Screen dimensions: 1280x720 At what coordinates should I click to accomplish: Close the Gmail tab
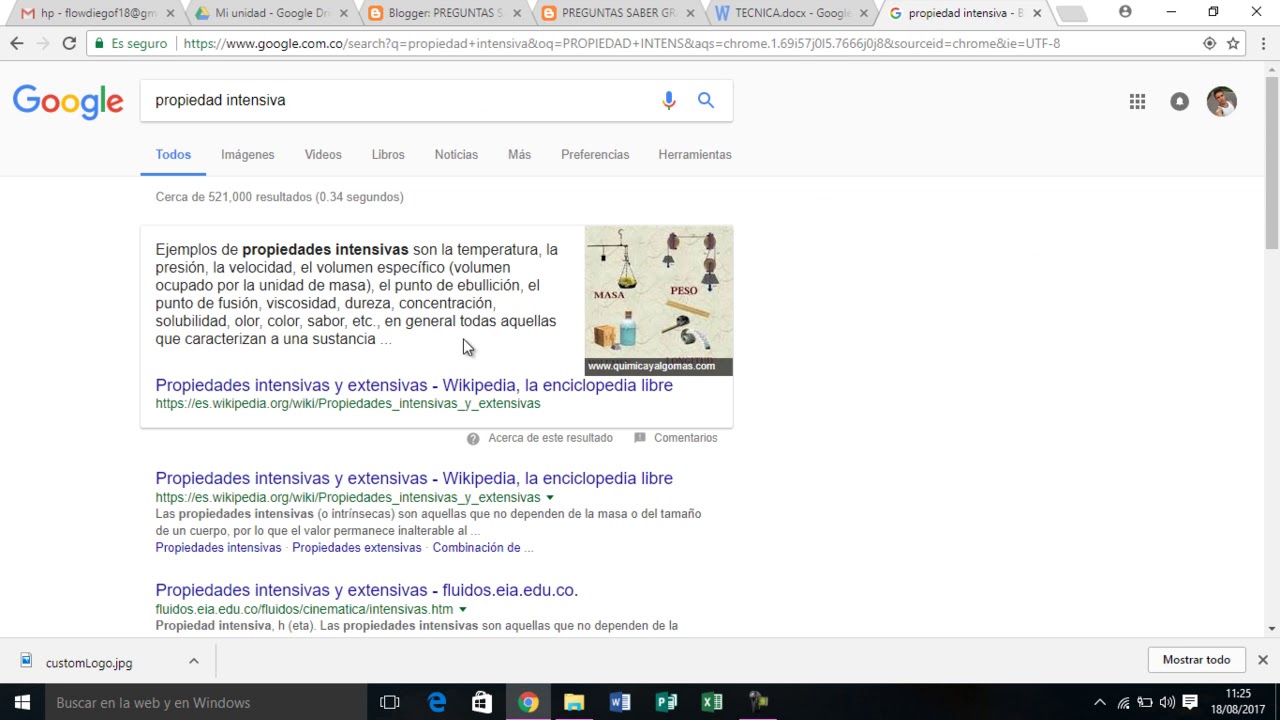(x=170, y=13)
